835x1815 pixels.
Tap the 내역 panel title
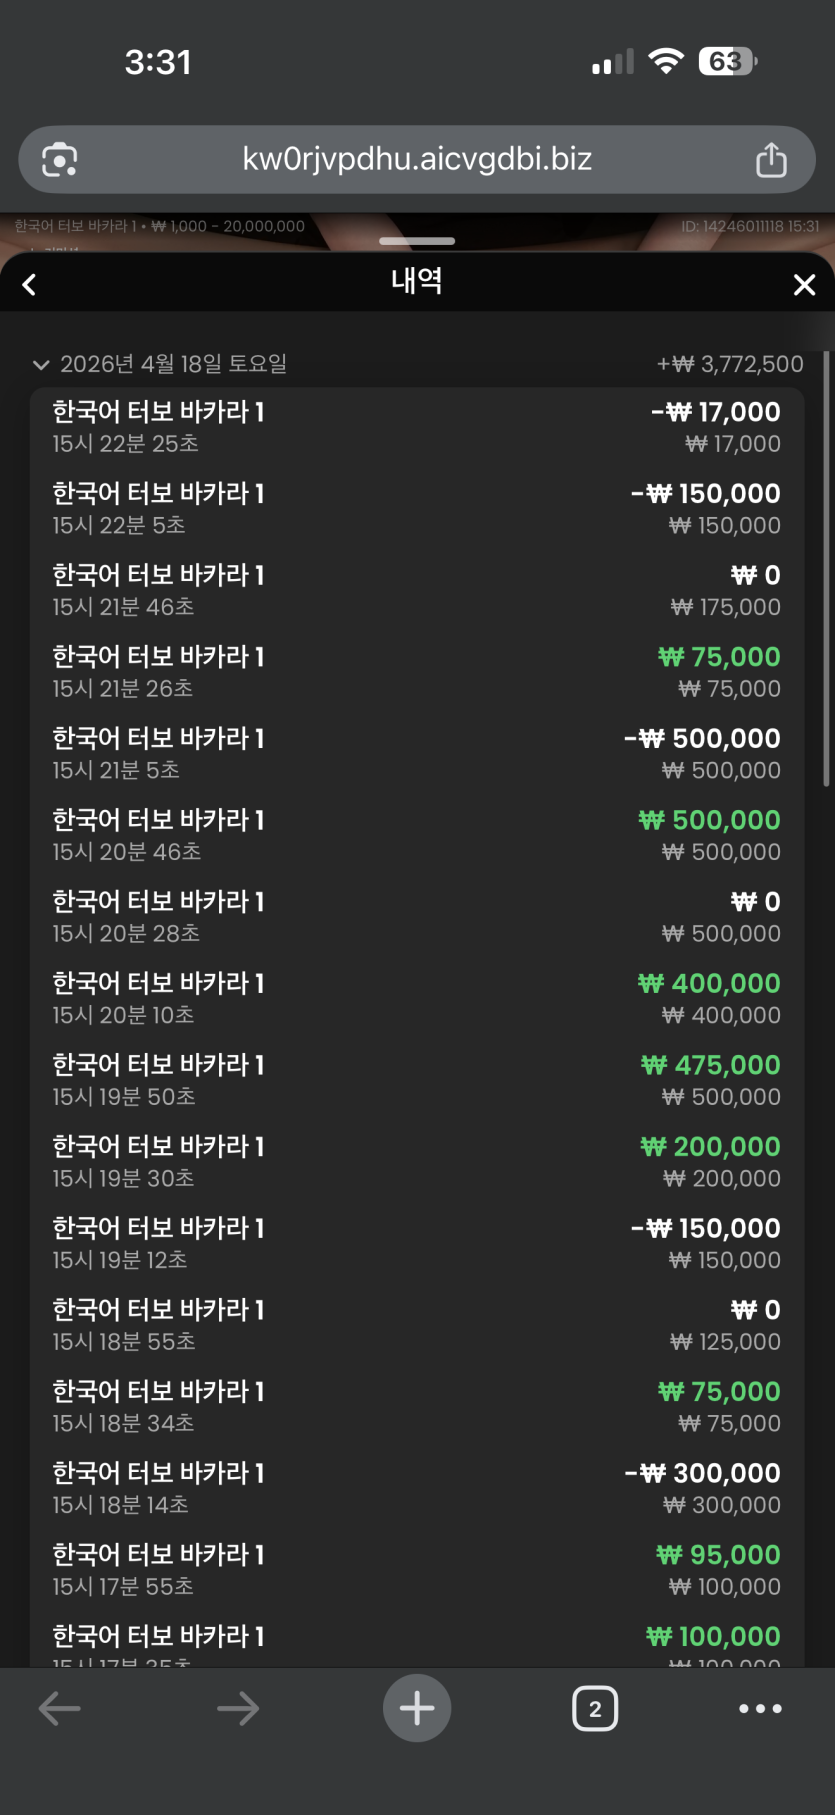pyautogui.click(x=417, y=281)
